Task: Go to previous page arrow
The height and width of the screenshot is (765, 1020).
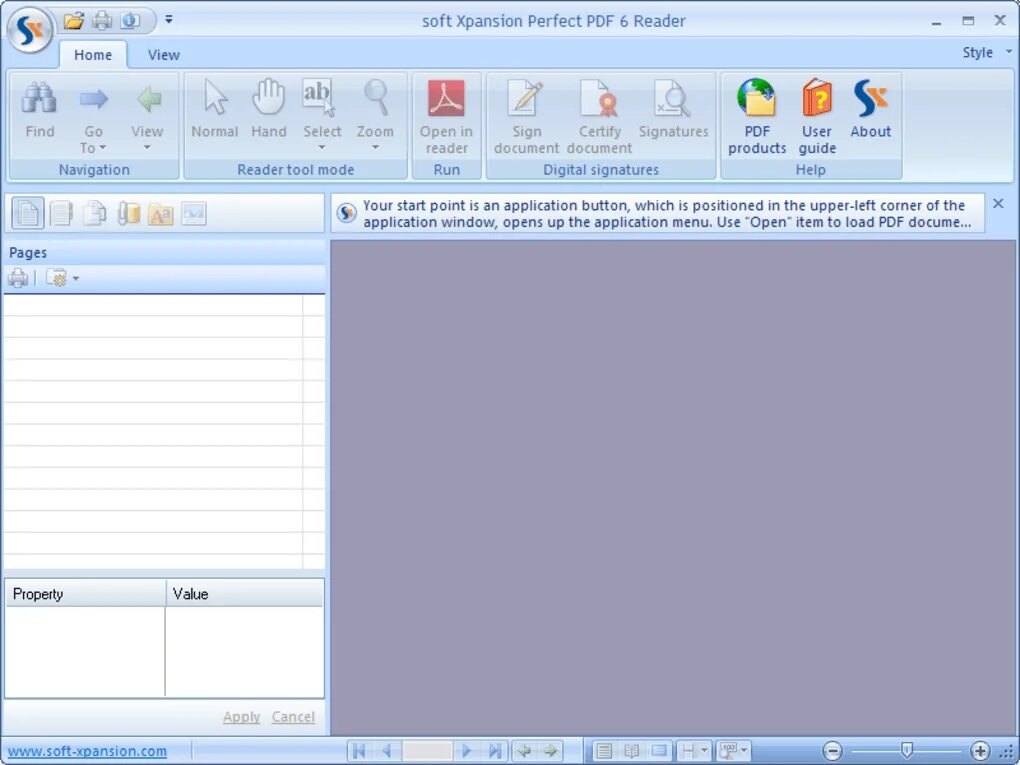Action: tap(386, 751)
